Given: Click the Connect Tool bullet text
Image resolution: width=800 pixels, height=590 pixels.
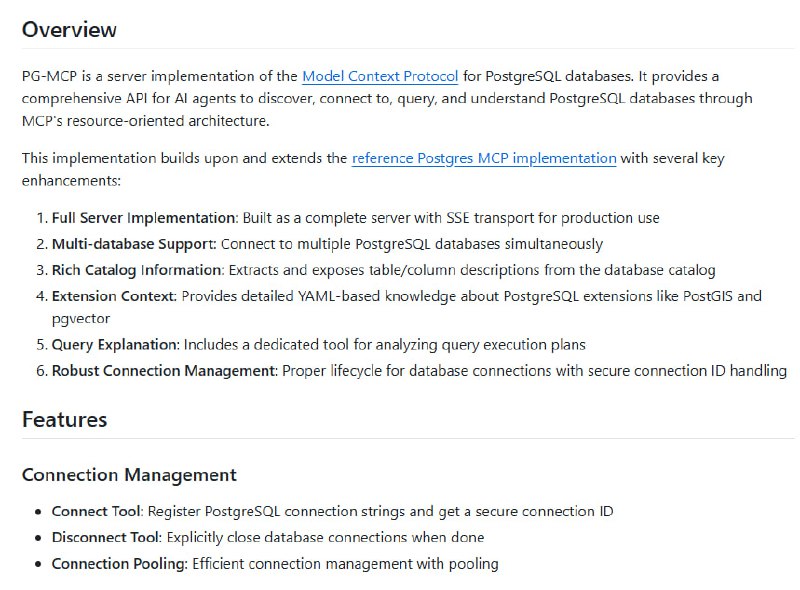Looking at the screenshot, I should [x=333, y=511].
